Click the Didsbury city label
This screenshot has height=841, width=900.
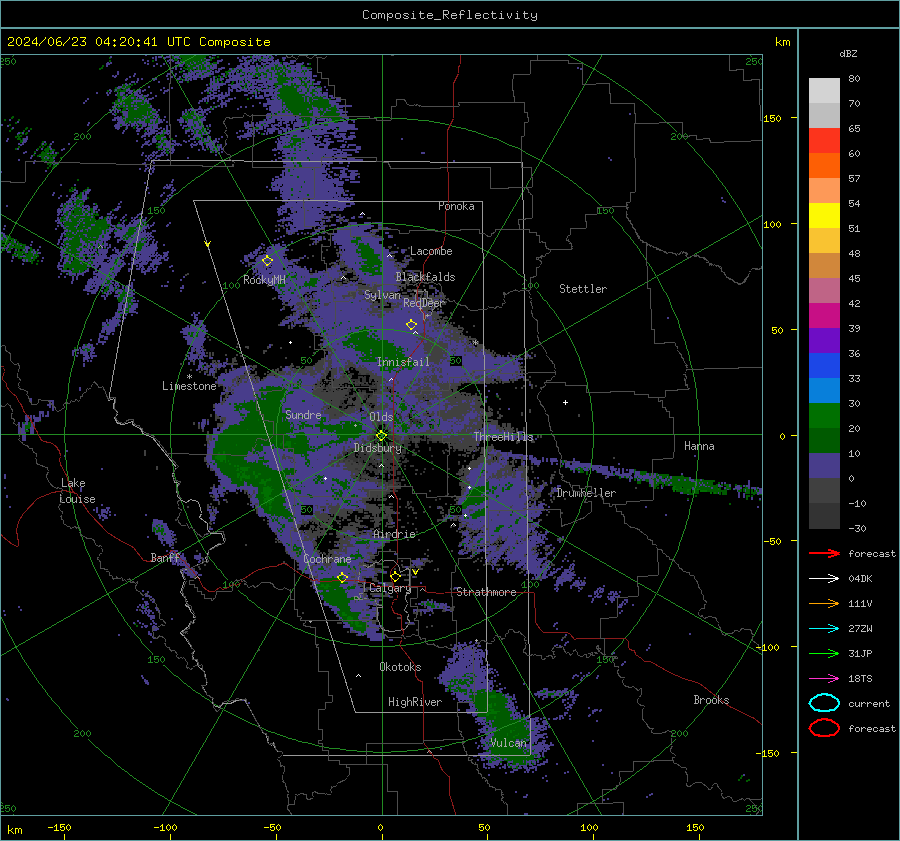click(x=378, y=448)
